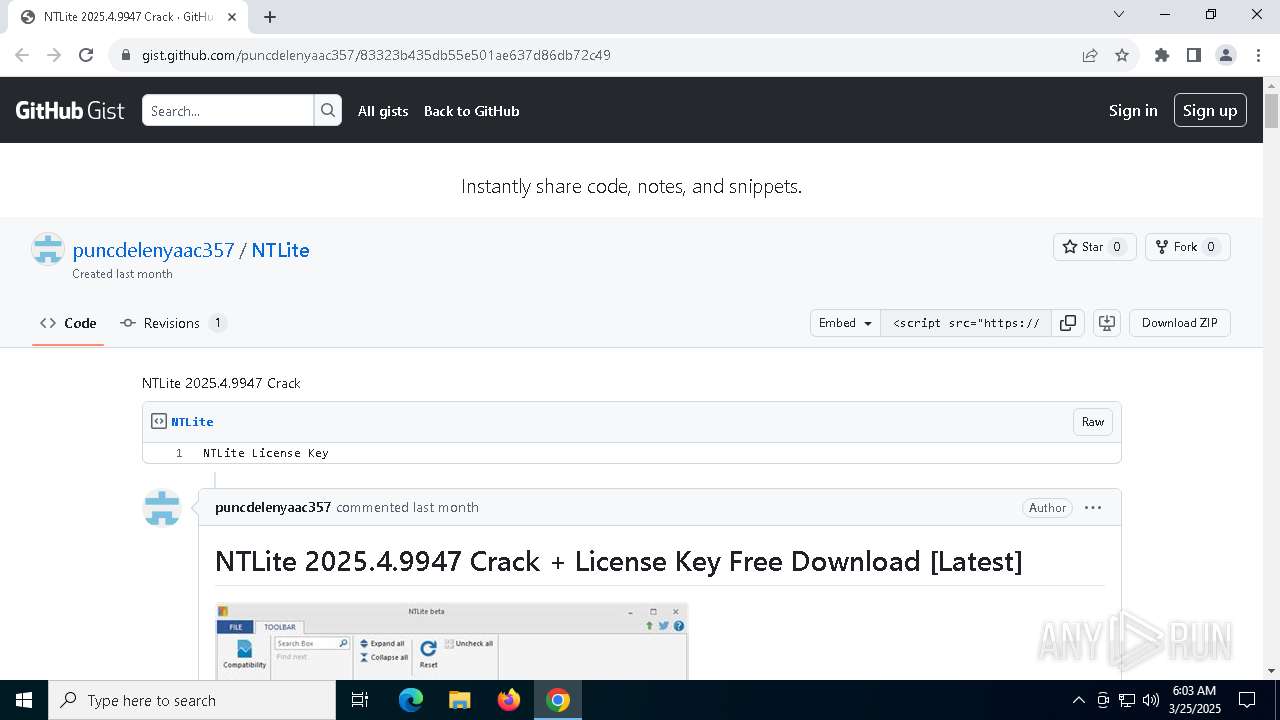Screen dimensions: 1280x720
Task: Go back to the previous page
Action: click(22, 55)
